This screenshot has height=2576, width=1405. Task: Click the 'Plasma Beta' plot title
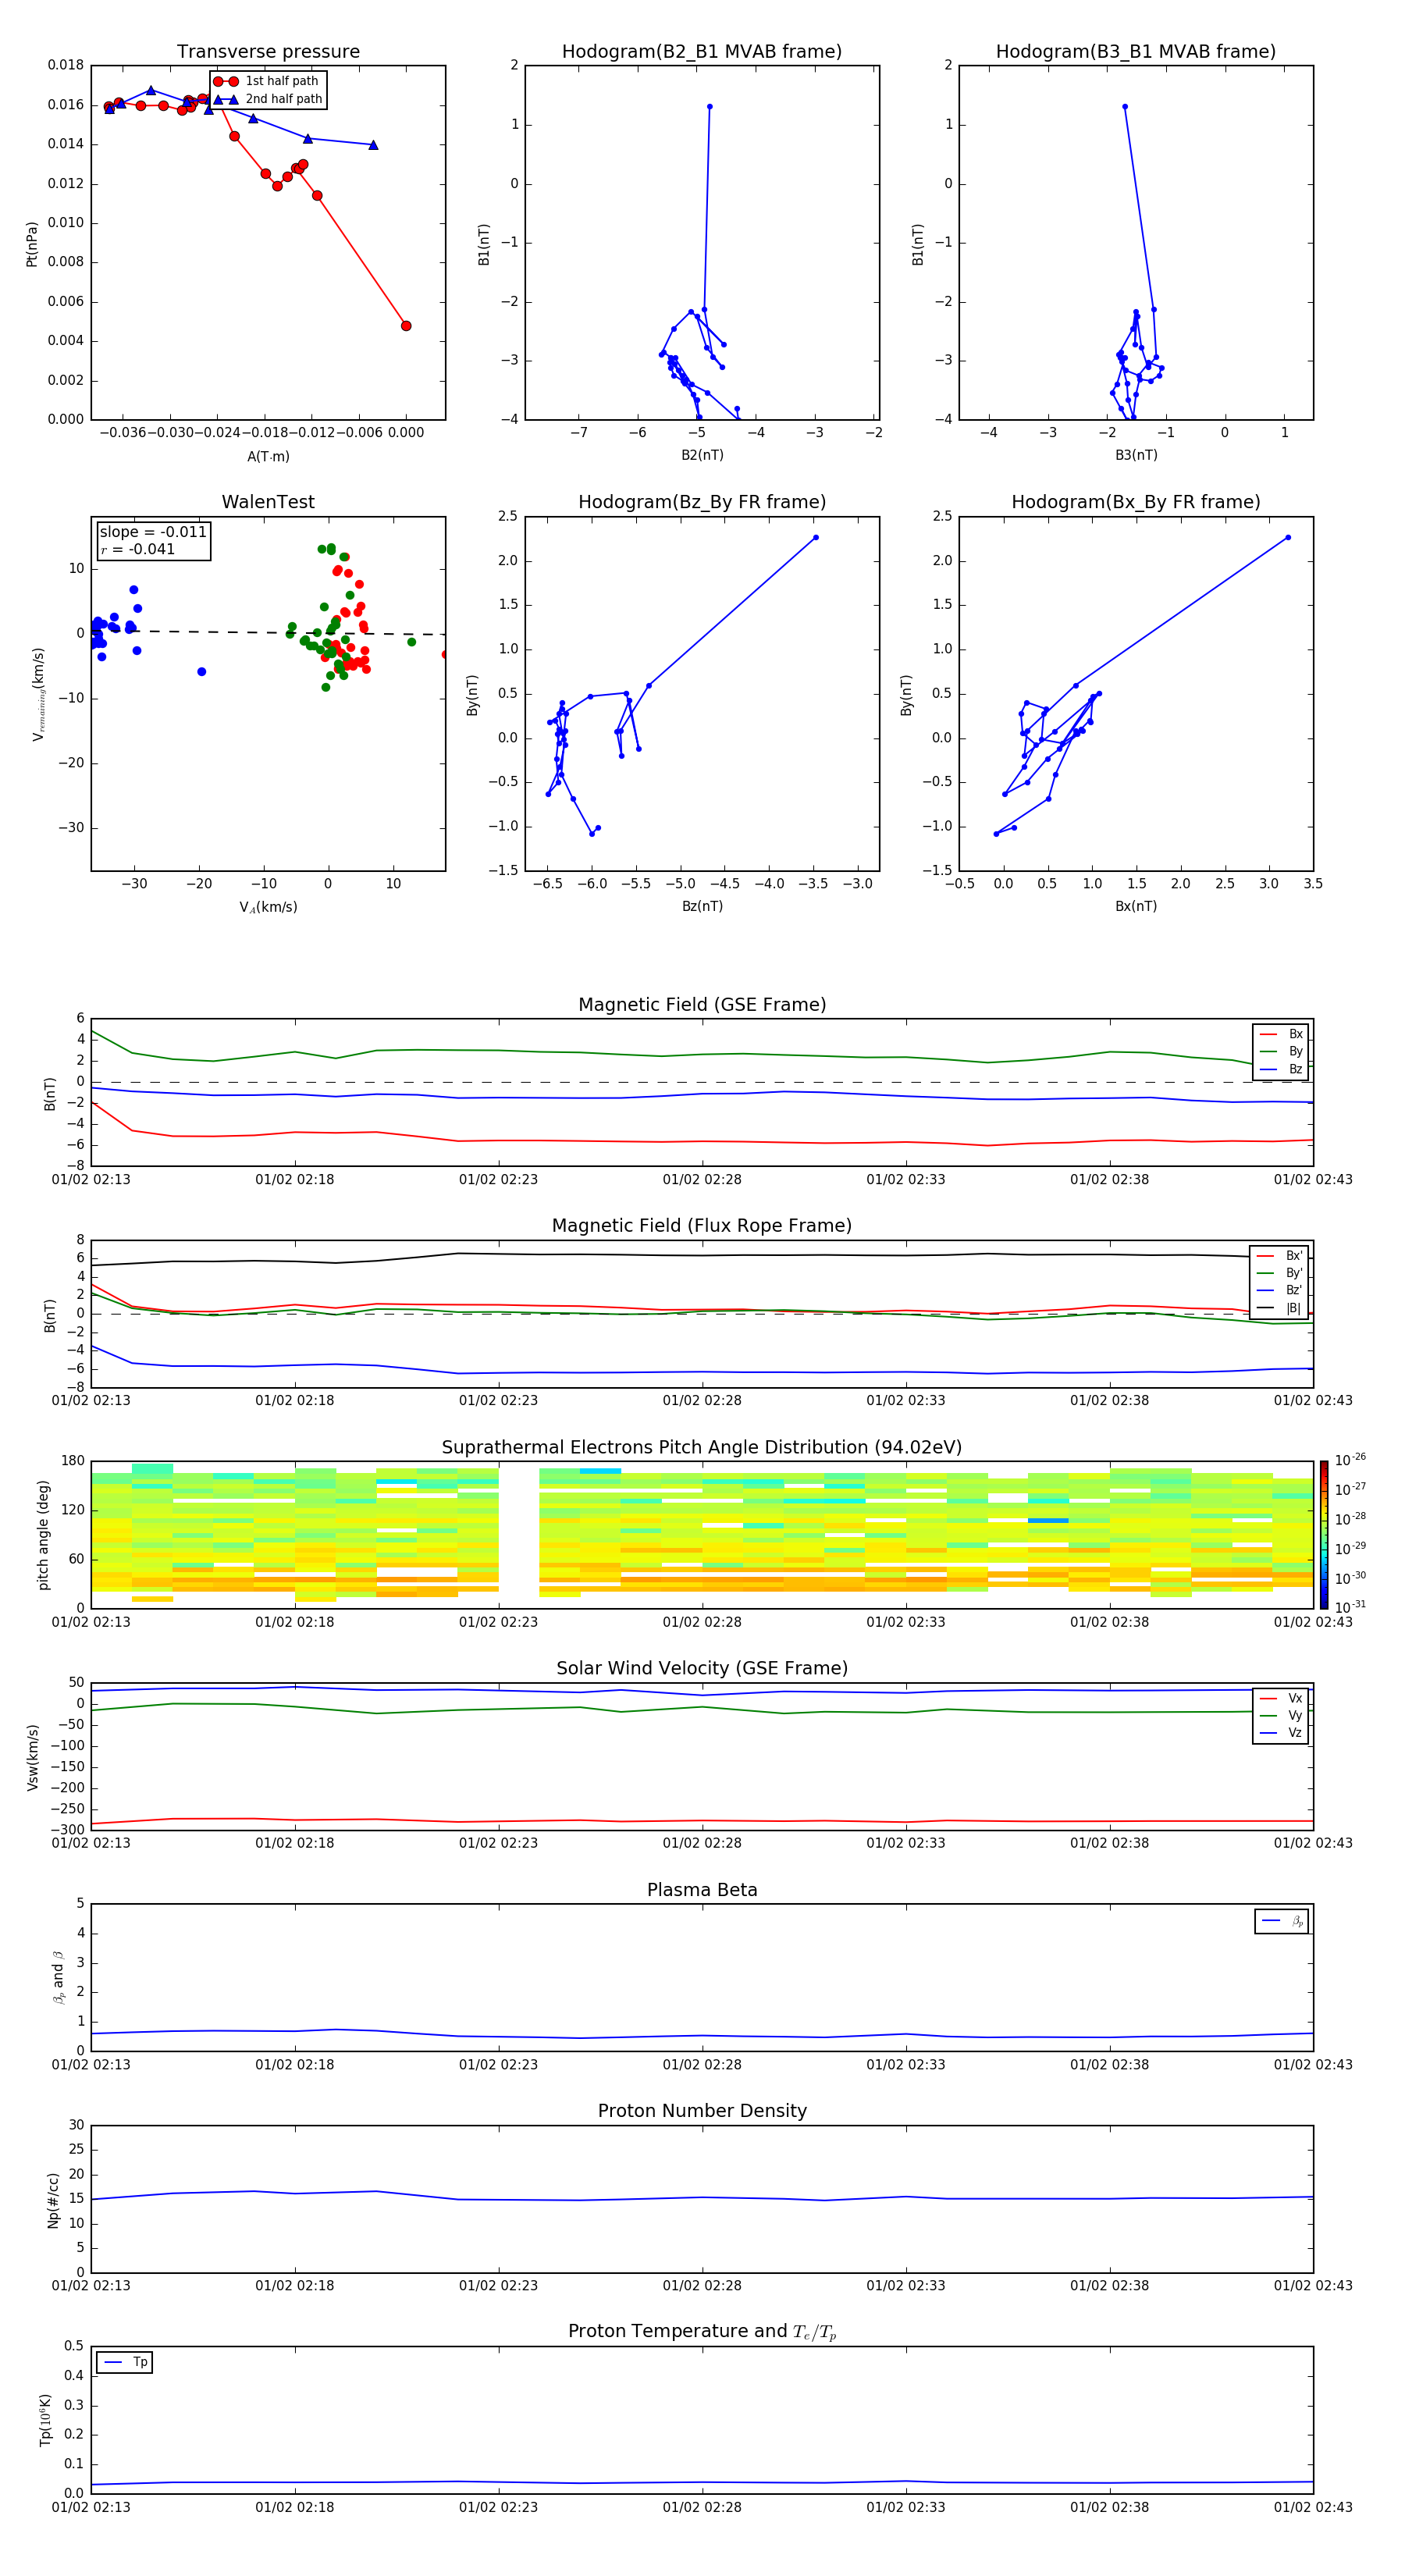702,1891
